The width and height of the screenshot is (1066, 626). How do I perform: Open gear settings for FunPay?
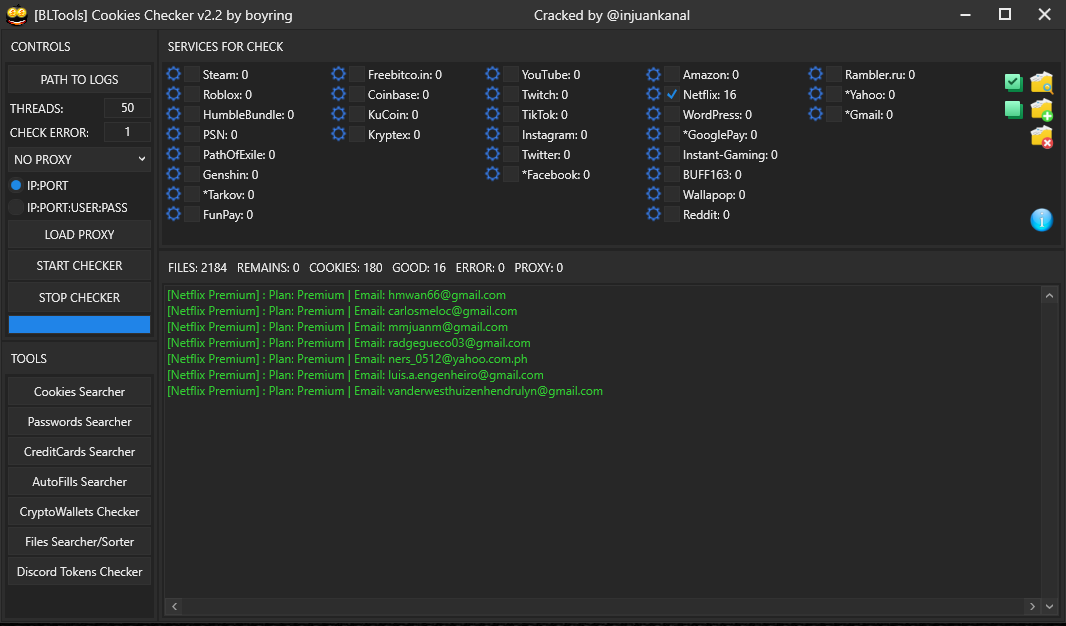173,214
